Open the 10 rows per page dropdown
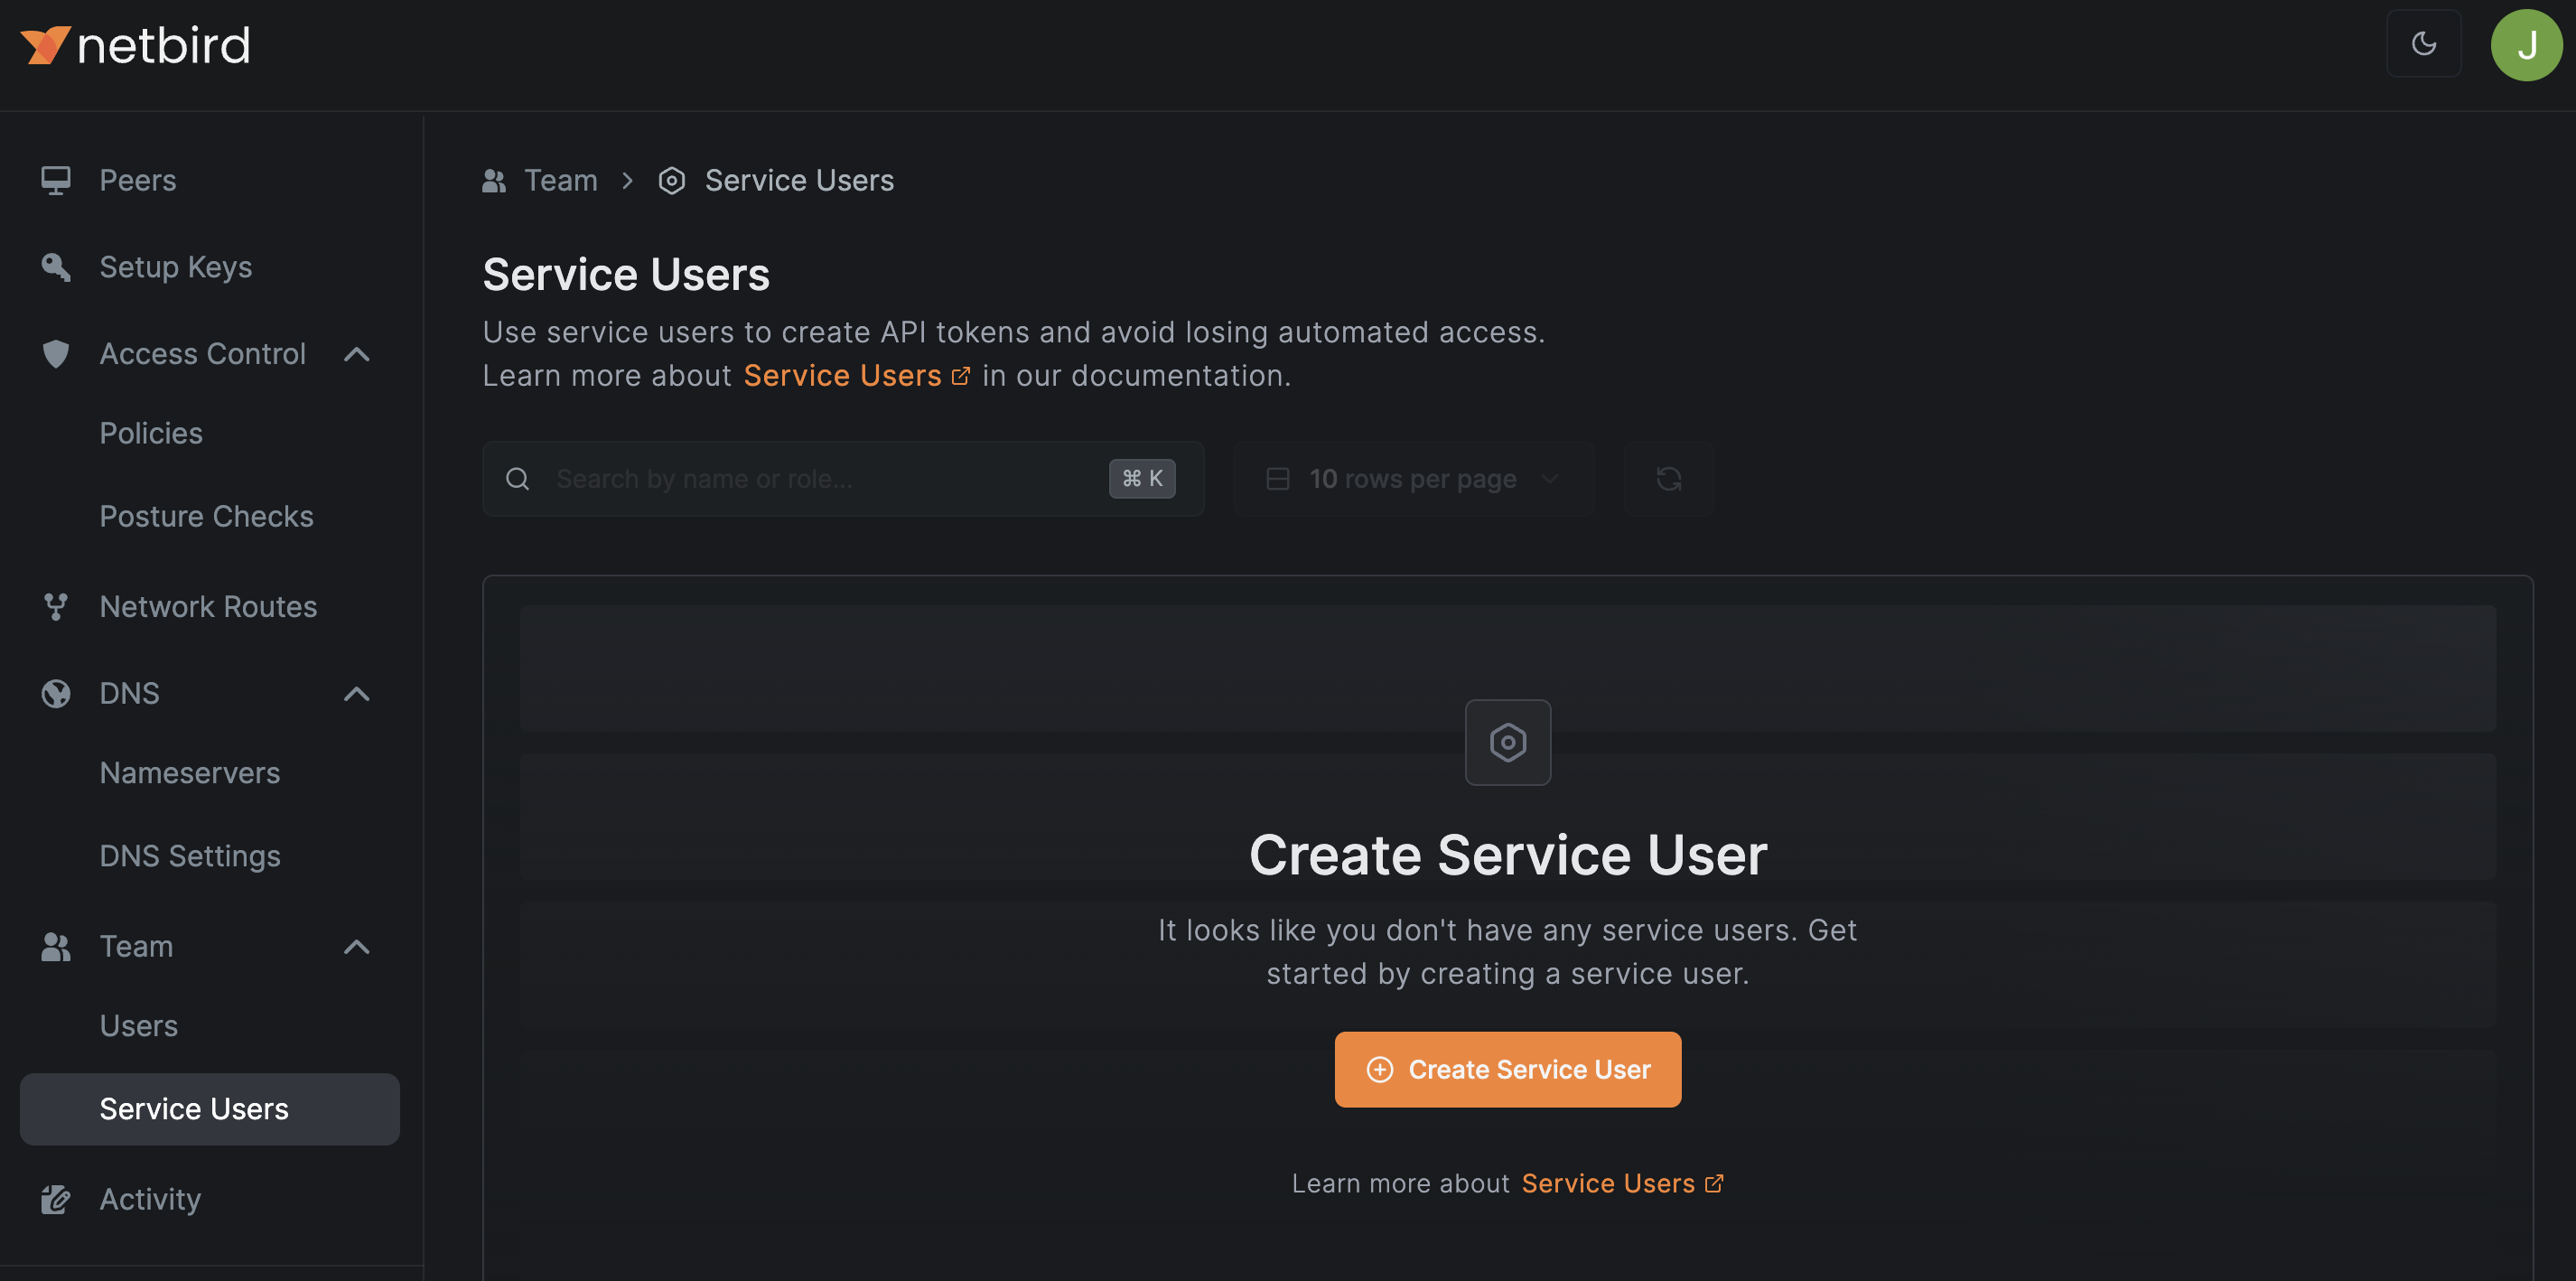This screenshot has height=1281, width=2576. tap(1413, 478)
